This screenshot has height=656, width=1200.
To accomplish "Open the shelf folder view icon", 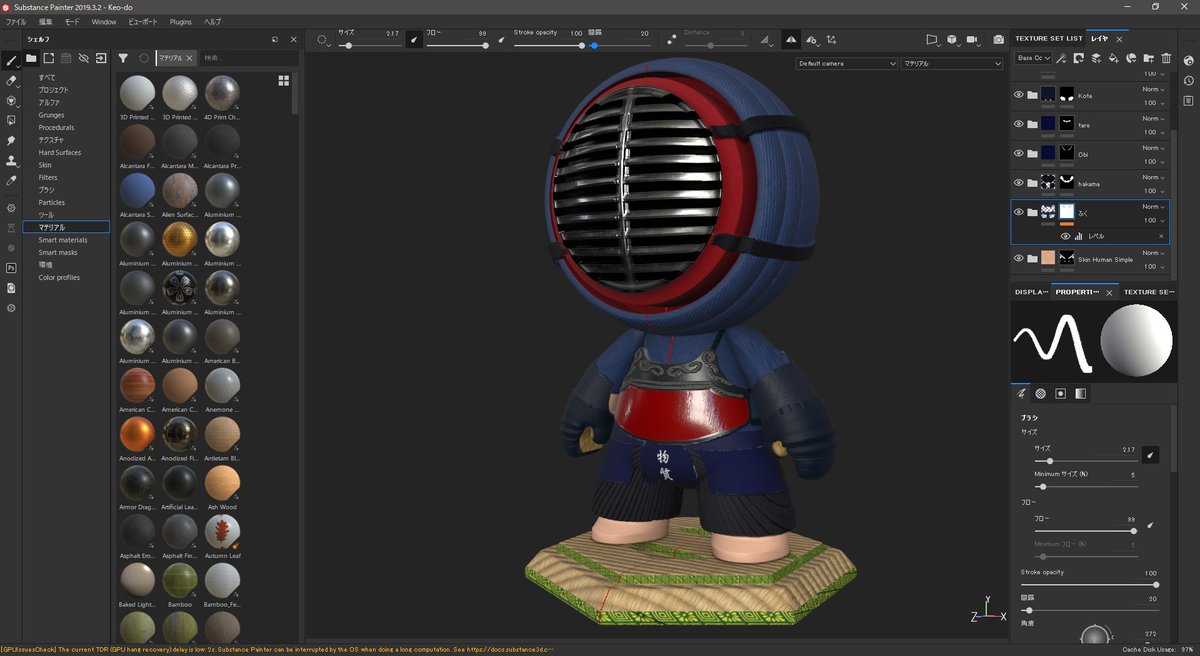I will [x=31, y=58].
